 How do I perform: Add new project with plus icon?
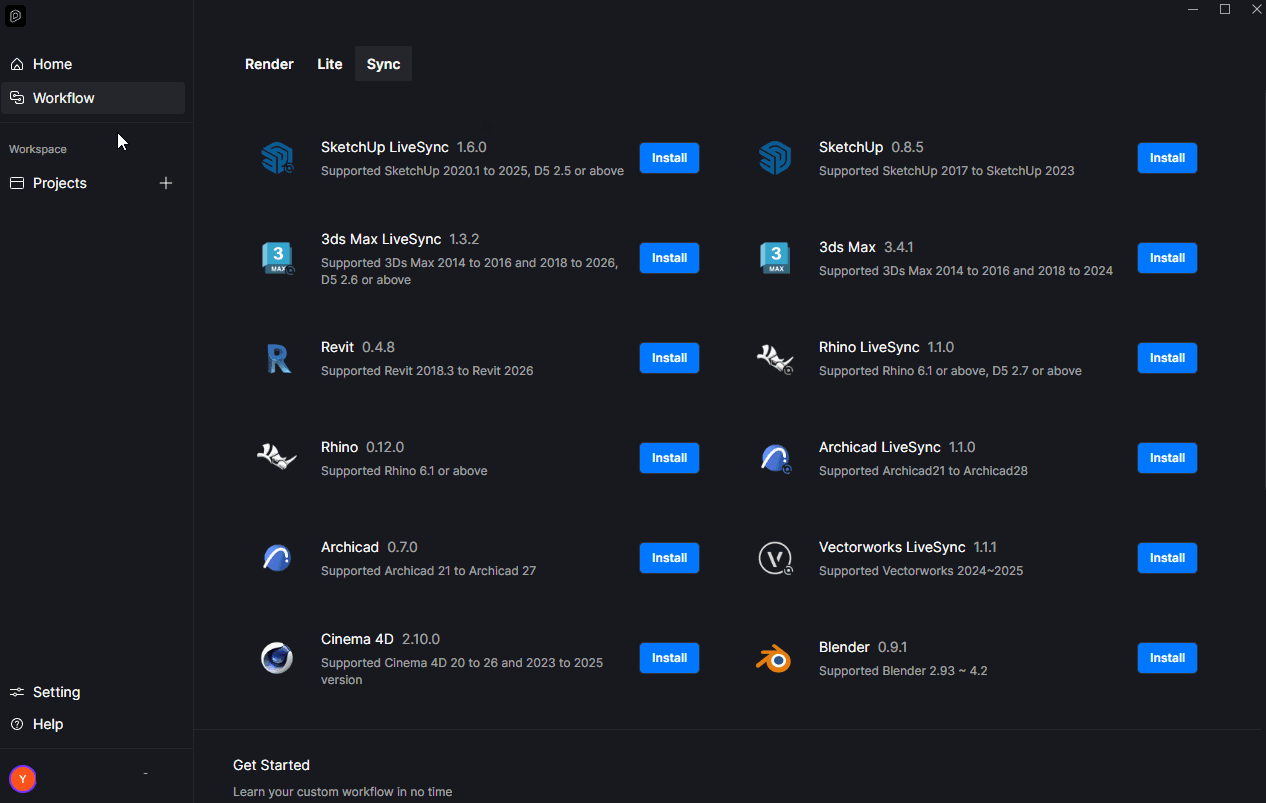166,183
